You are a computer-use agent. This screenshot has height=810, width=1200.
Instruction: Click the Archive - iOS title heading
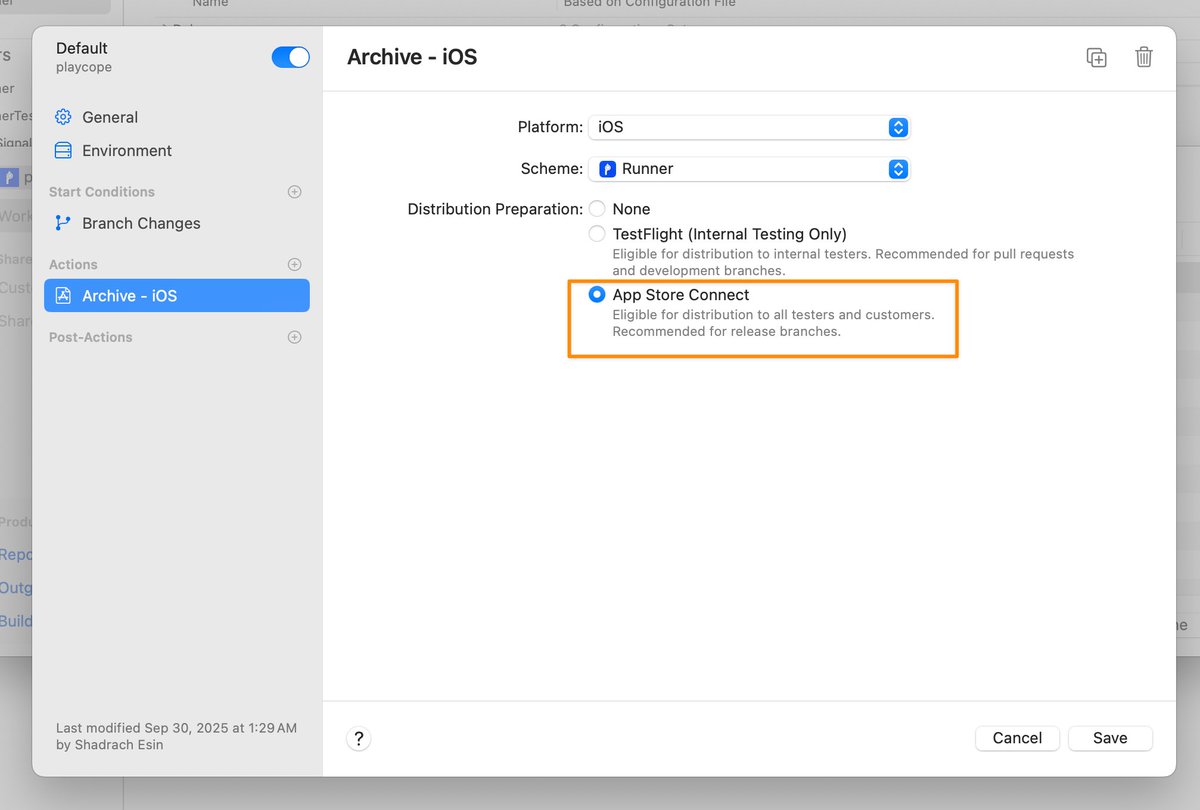point(412,57)
